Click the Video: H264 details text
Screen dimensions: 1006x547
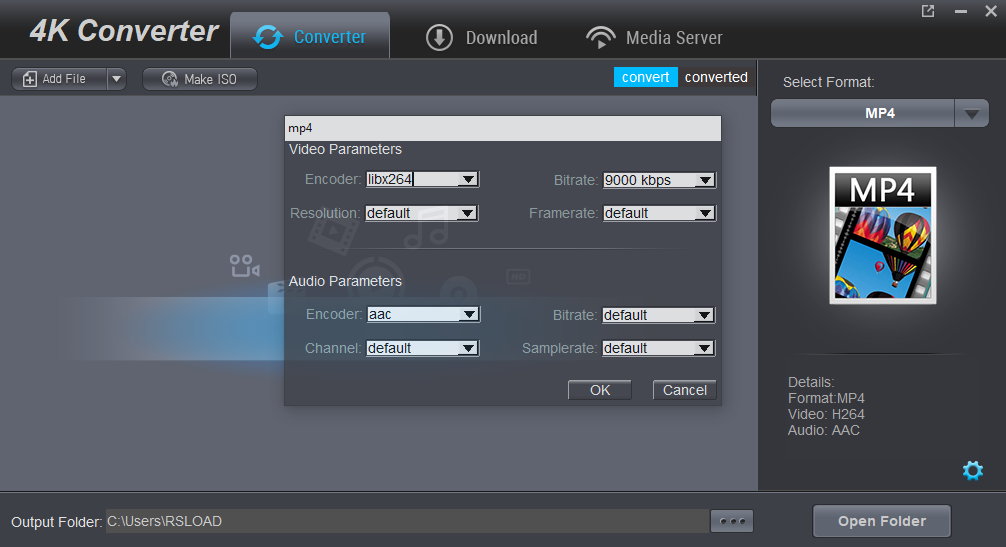tap(826, 414)
